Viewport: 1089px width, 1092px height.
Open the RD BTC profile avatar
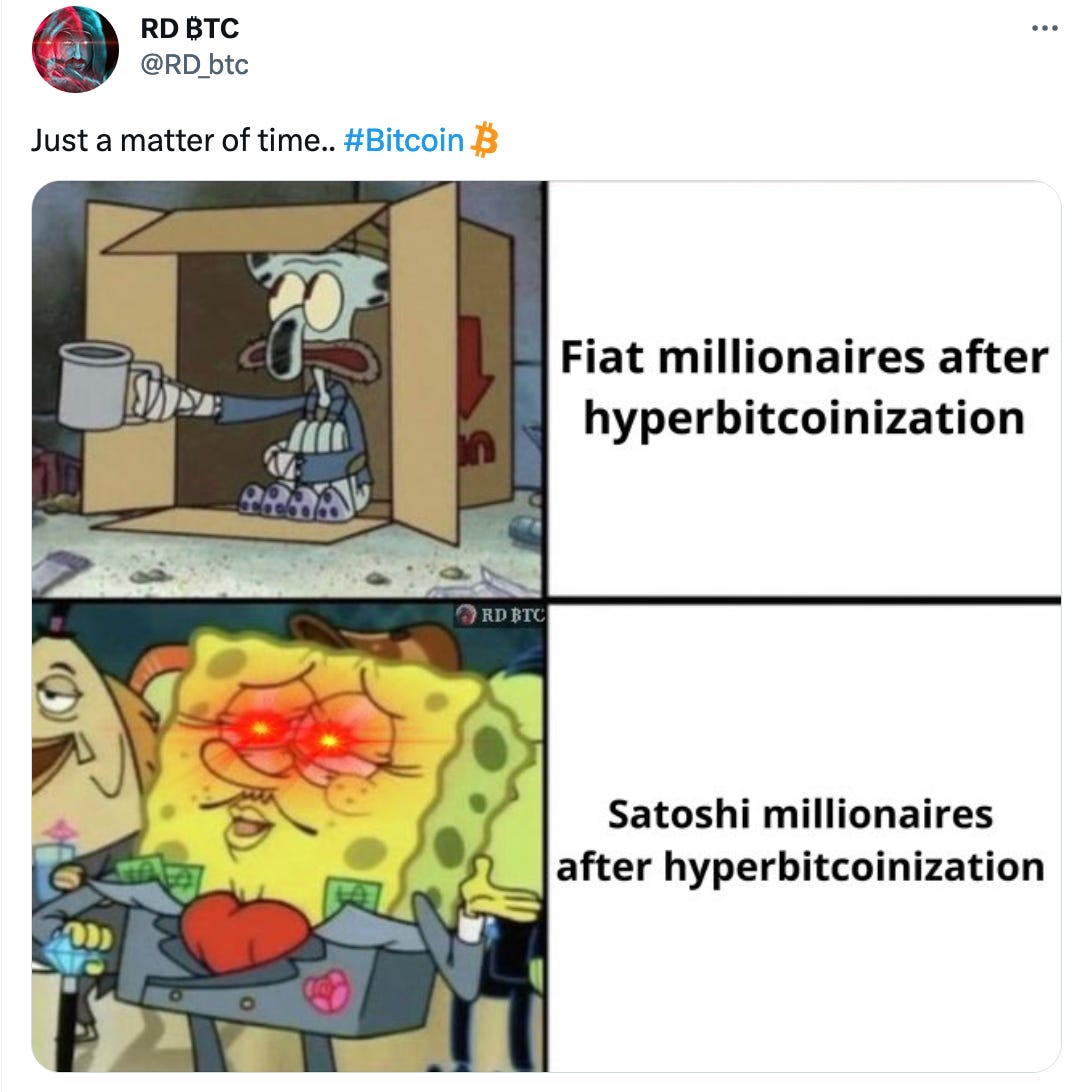(x=75, y=49)
